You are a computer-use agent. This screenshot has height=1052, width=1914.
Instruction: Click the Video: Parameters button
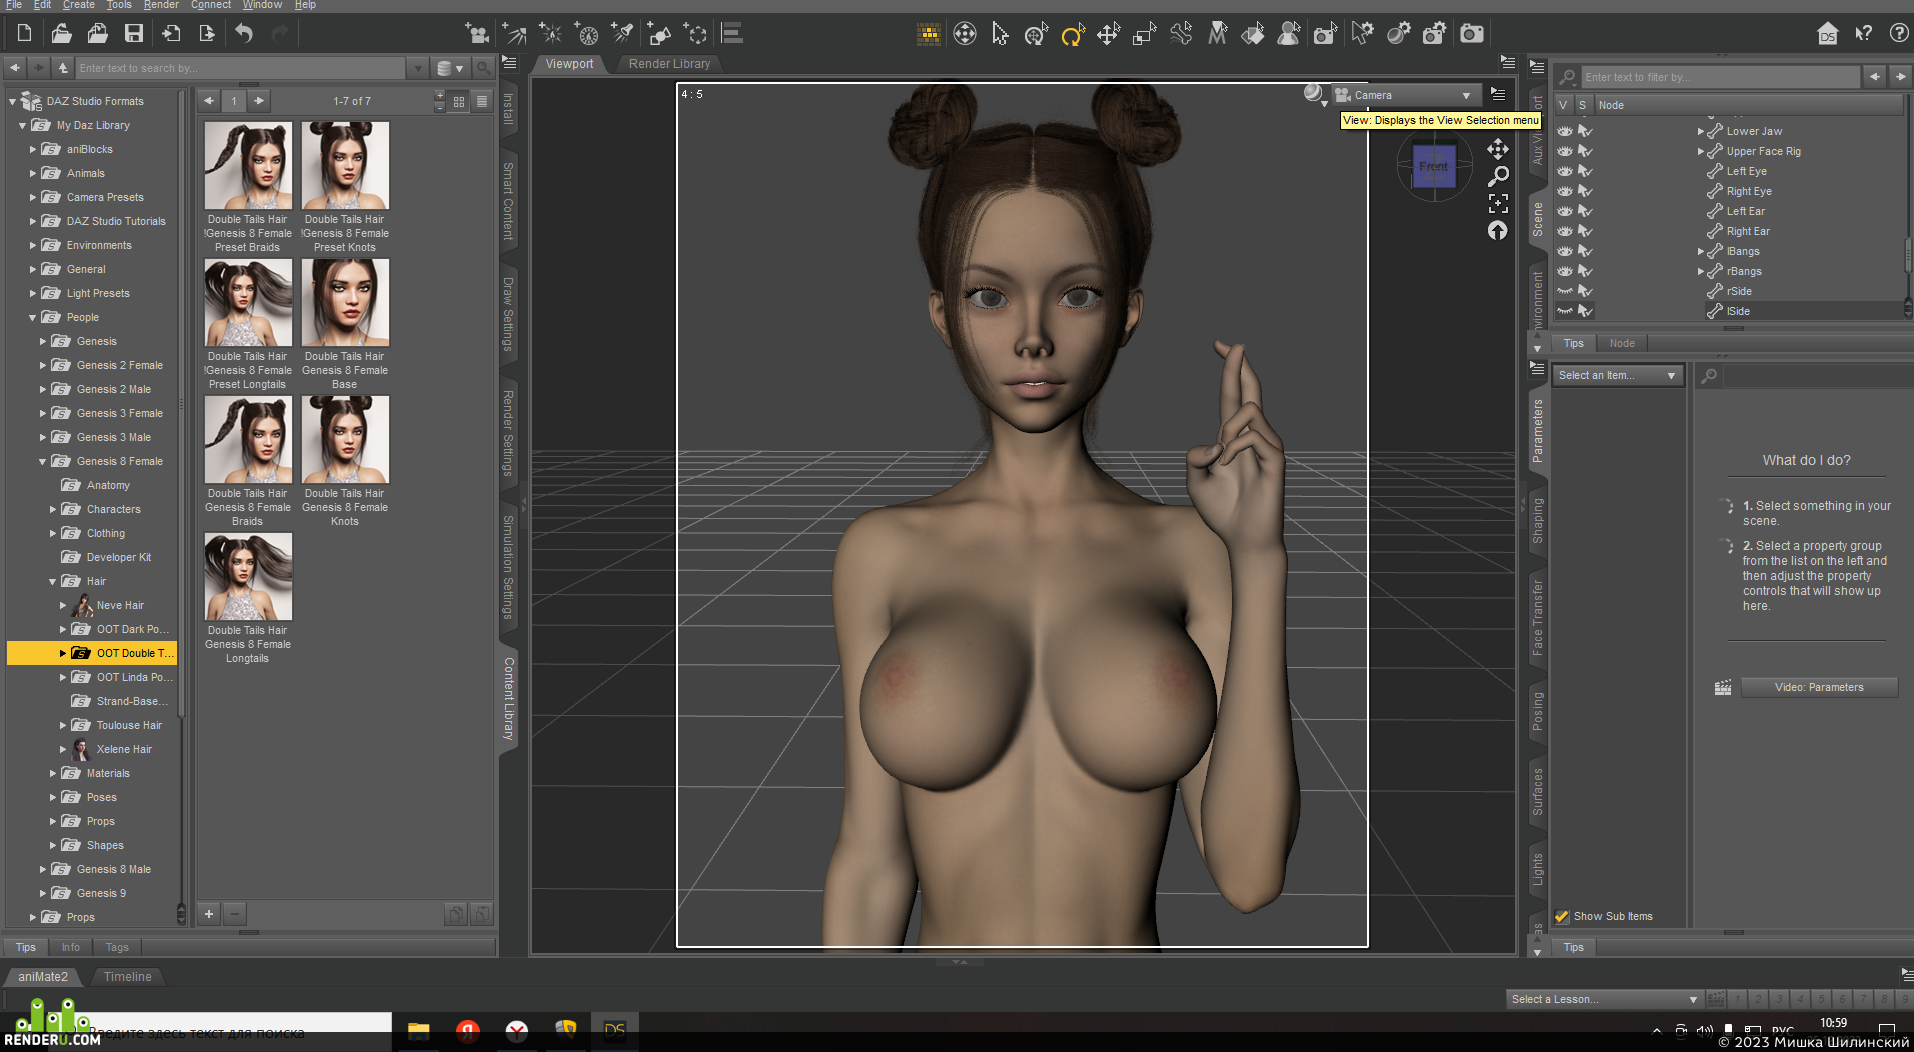click(1819, 687)
